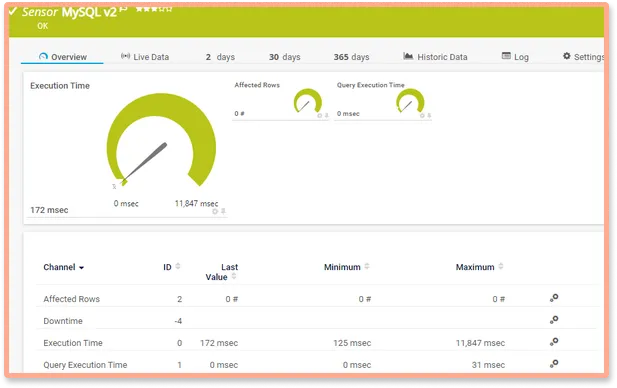
Task: Sort table by ID column
Action: (x=172, y=267)
